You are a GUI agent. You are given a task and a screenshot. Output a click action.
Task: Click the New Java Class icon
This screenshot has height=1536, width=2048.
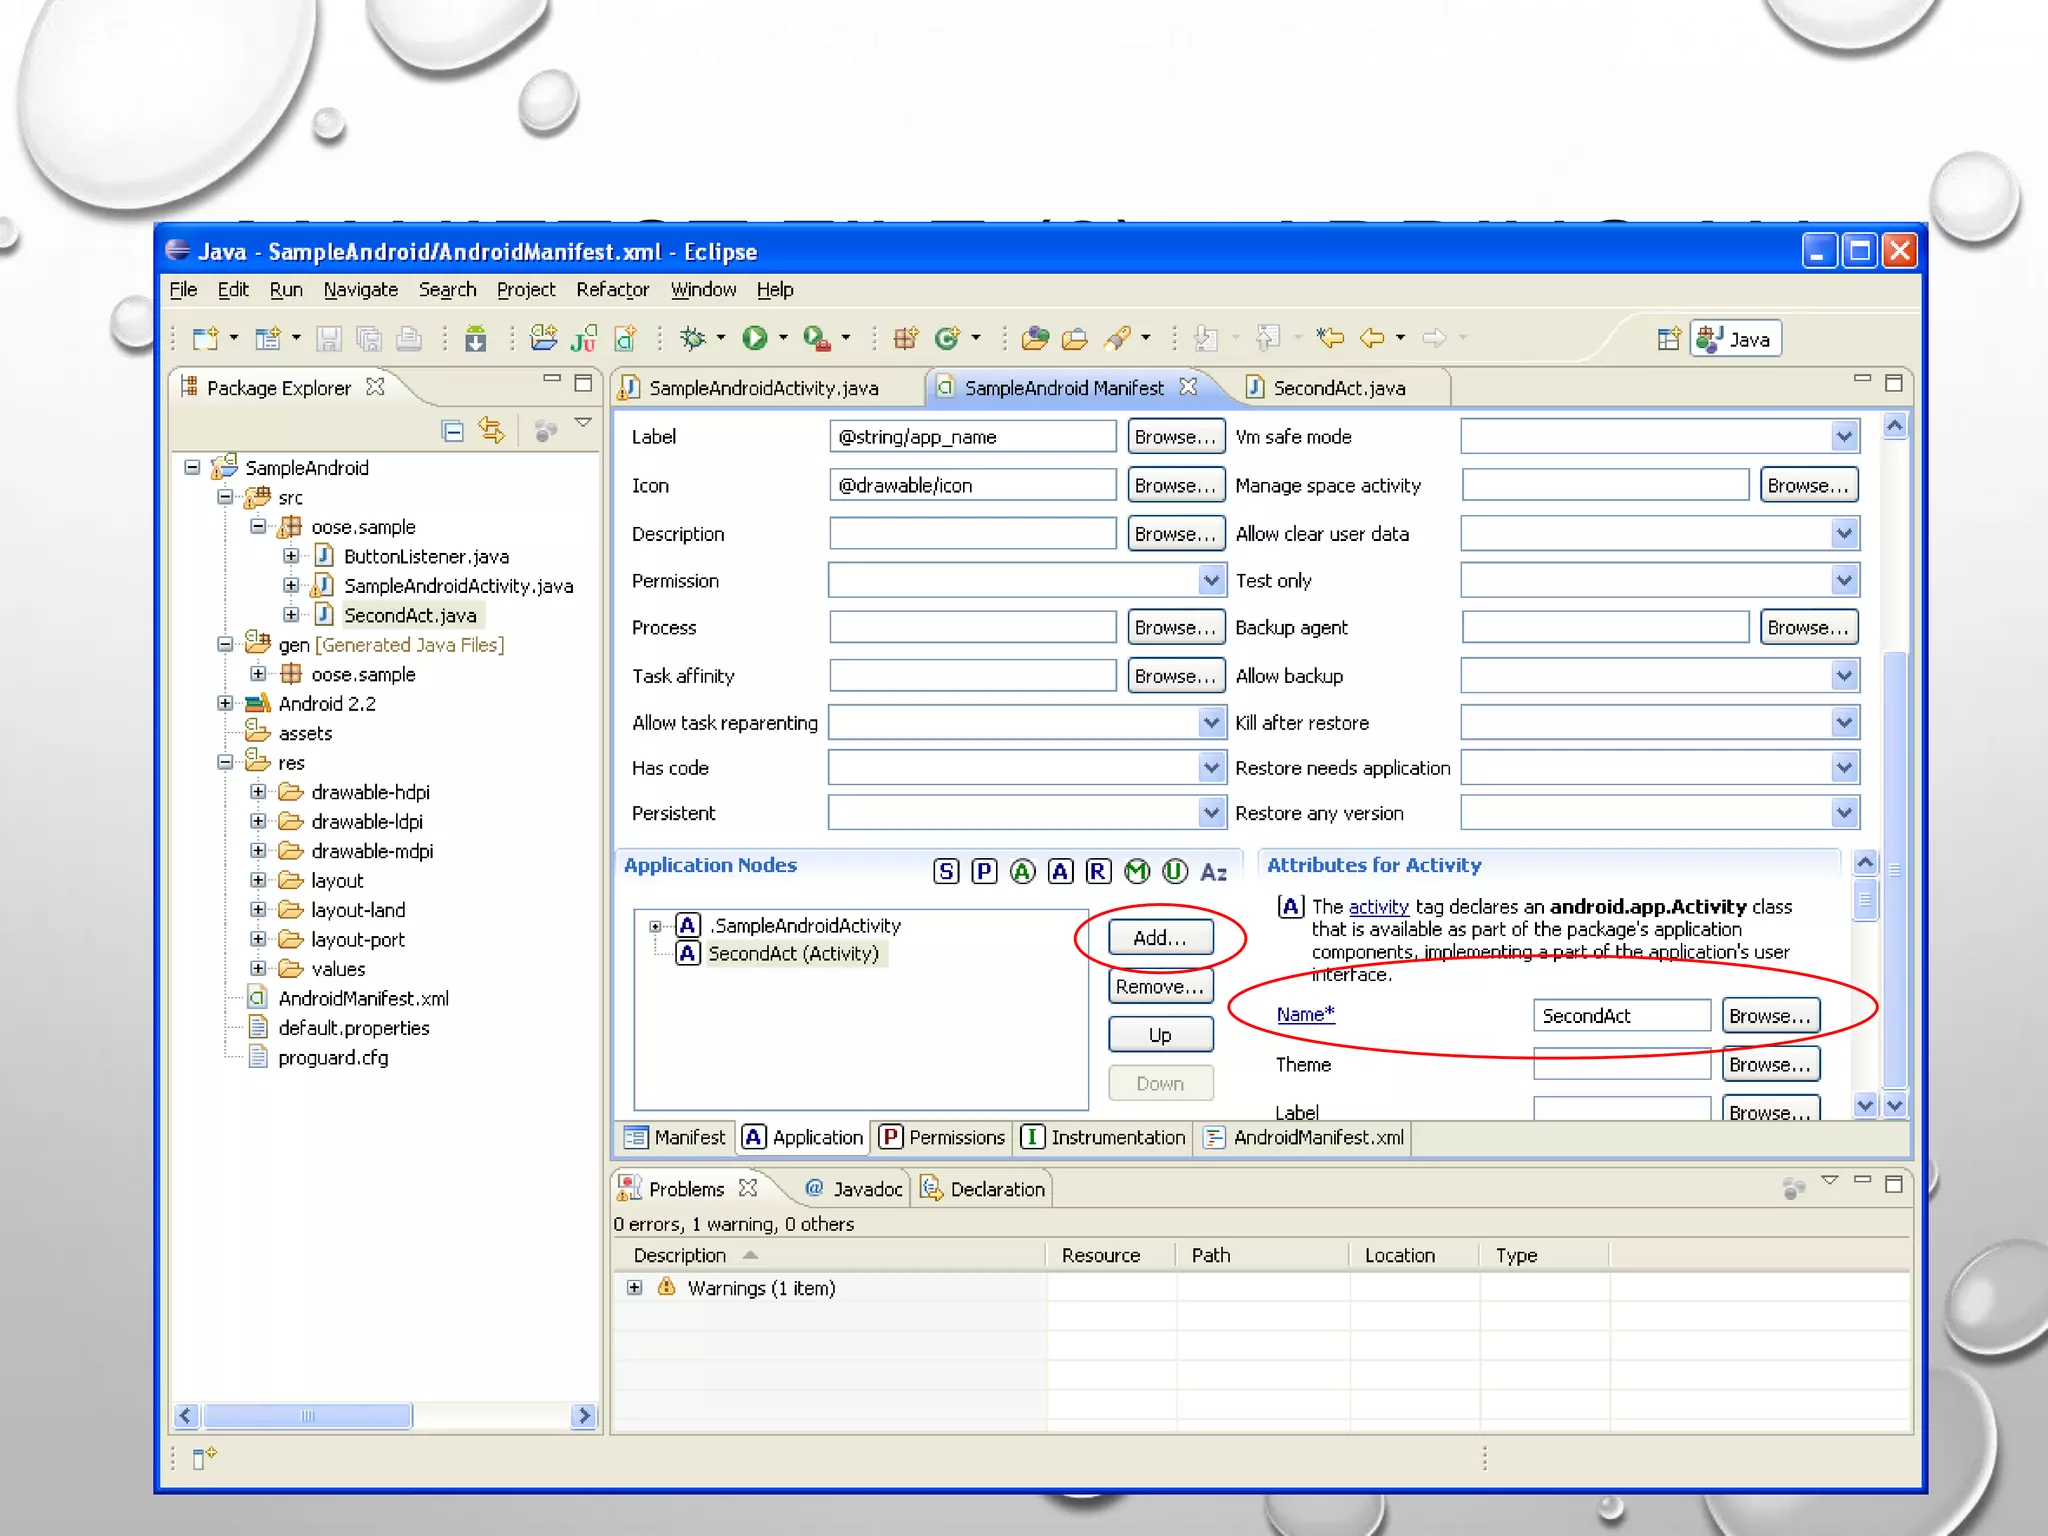pyautogui.click(x=946, y=339)
